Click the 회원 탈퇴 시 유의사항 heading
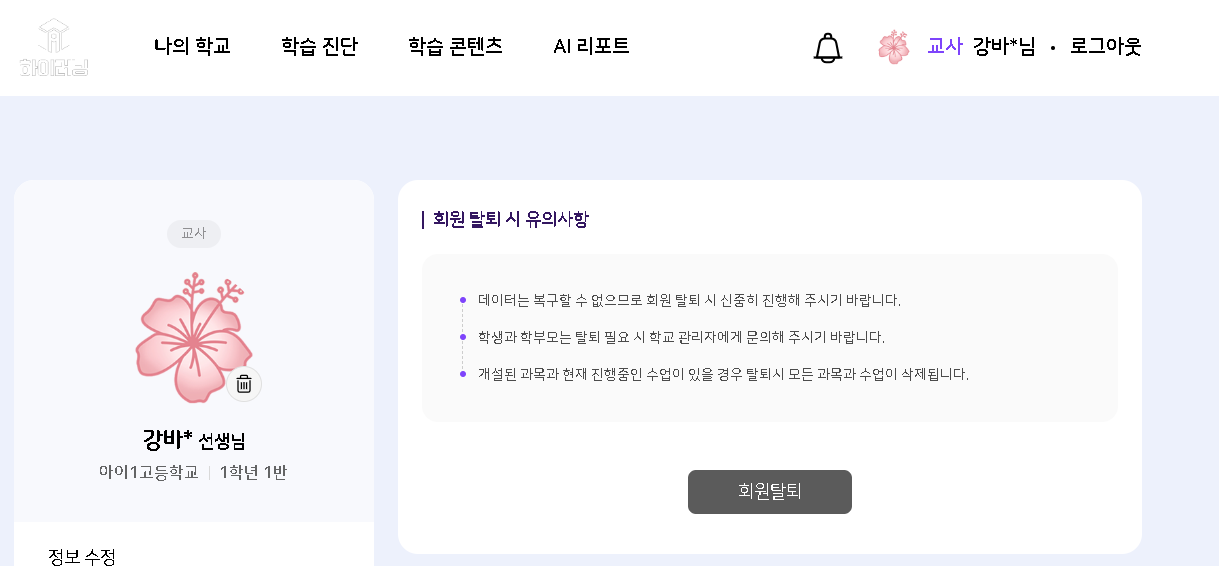 point(510,219)
